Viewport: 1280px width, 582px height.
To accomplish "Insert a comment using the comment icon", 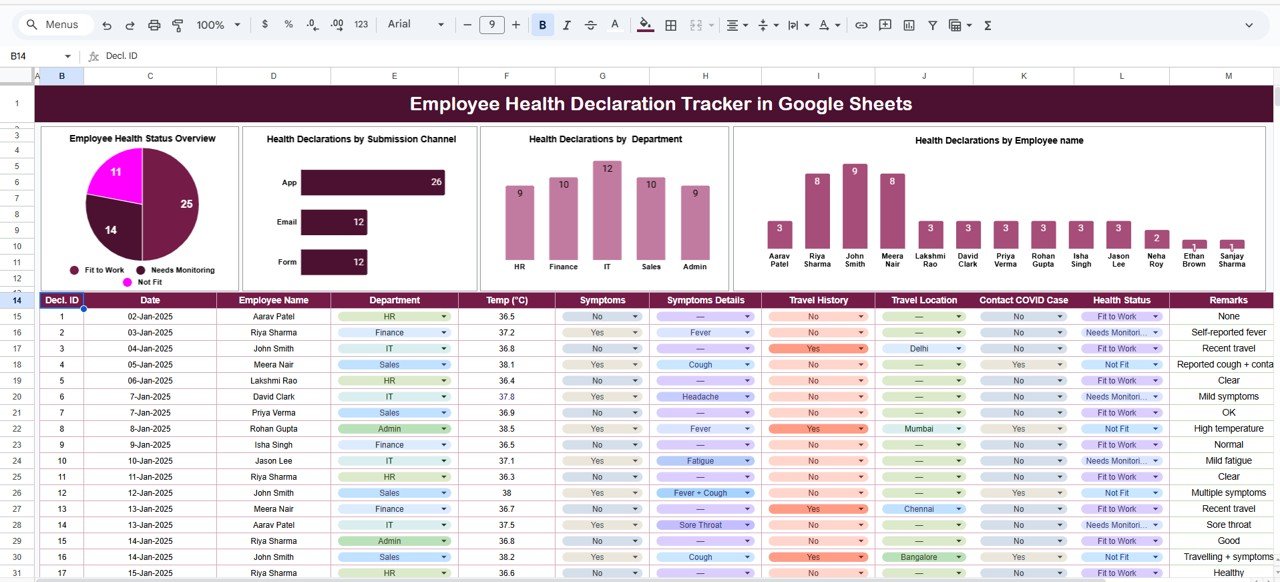I will [884, 25].
